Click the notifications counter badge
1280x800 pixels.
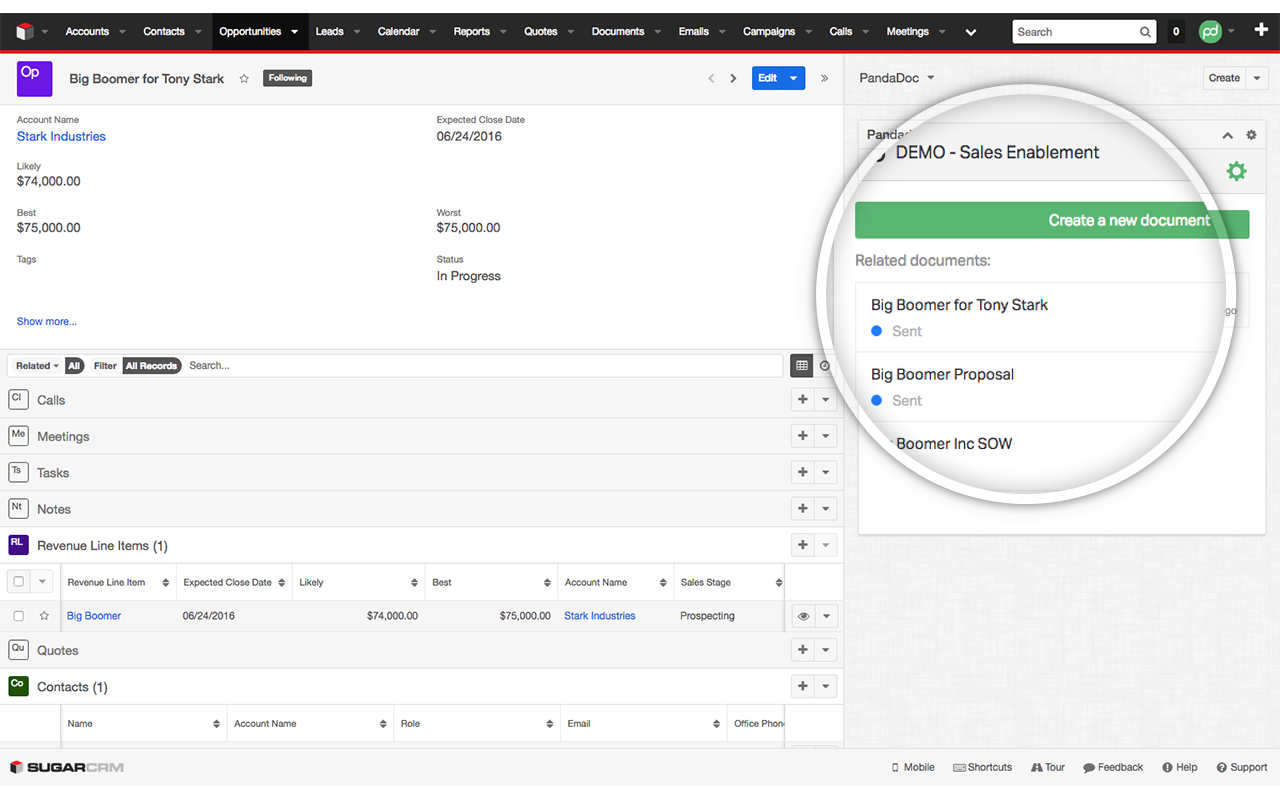(x=1176, y=32)
